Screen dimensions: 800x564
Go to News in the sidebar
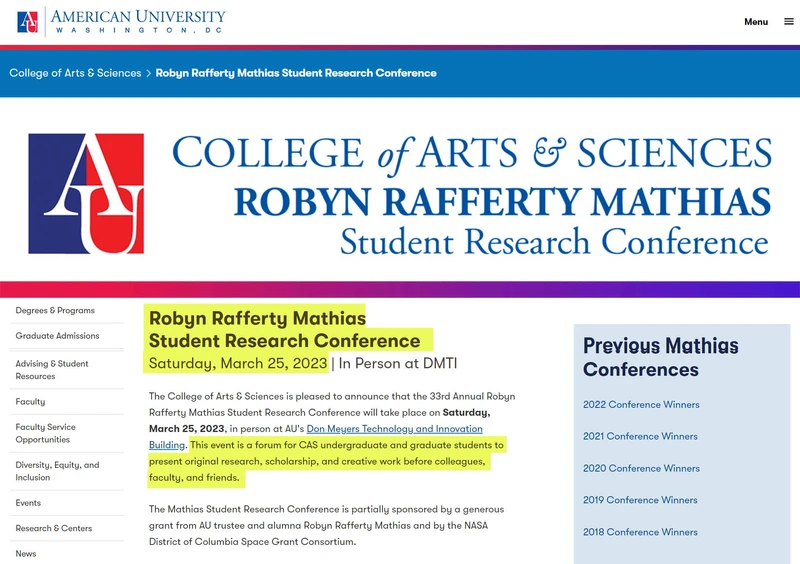[26, 553]
